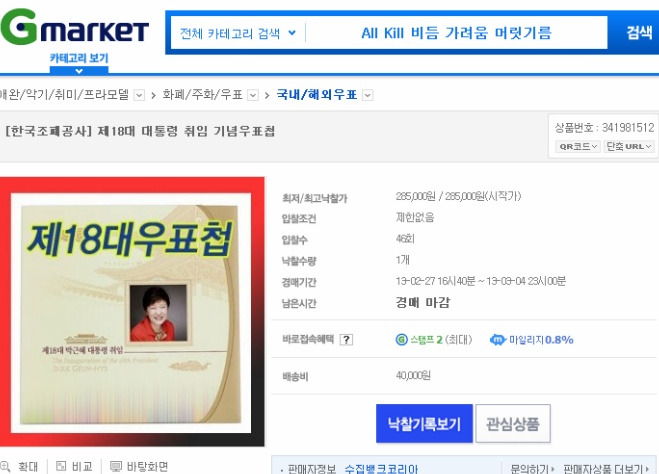This screenshot has height=474, width=659.
Task: Click the 비교 compare icon
Action: pos(61,466)
